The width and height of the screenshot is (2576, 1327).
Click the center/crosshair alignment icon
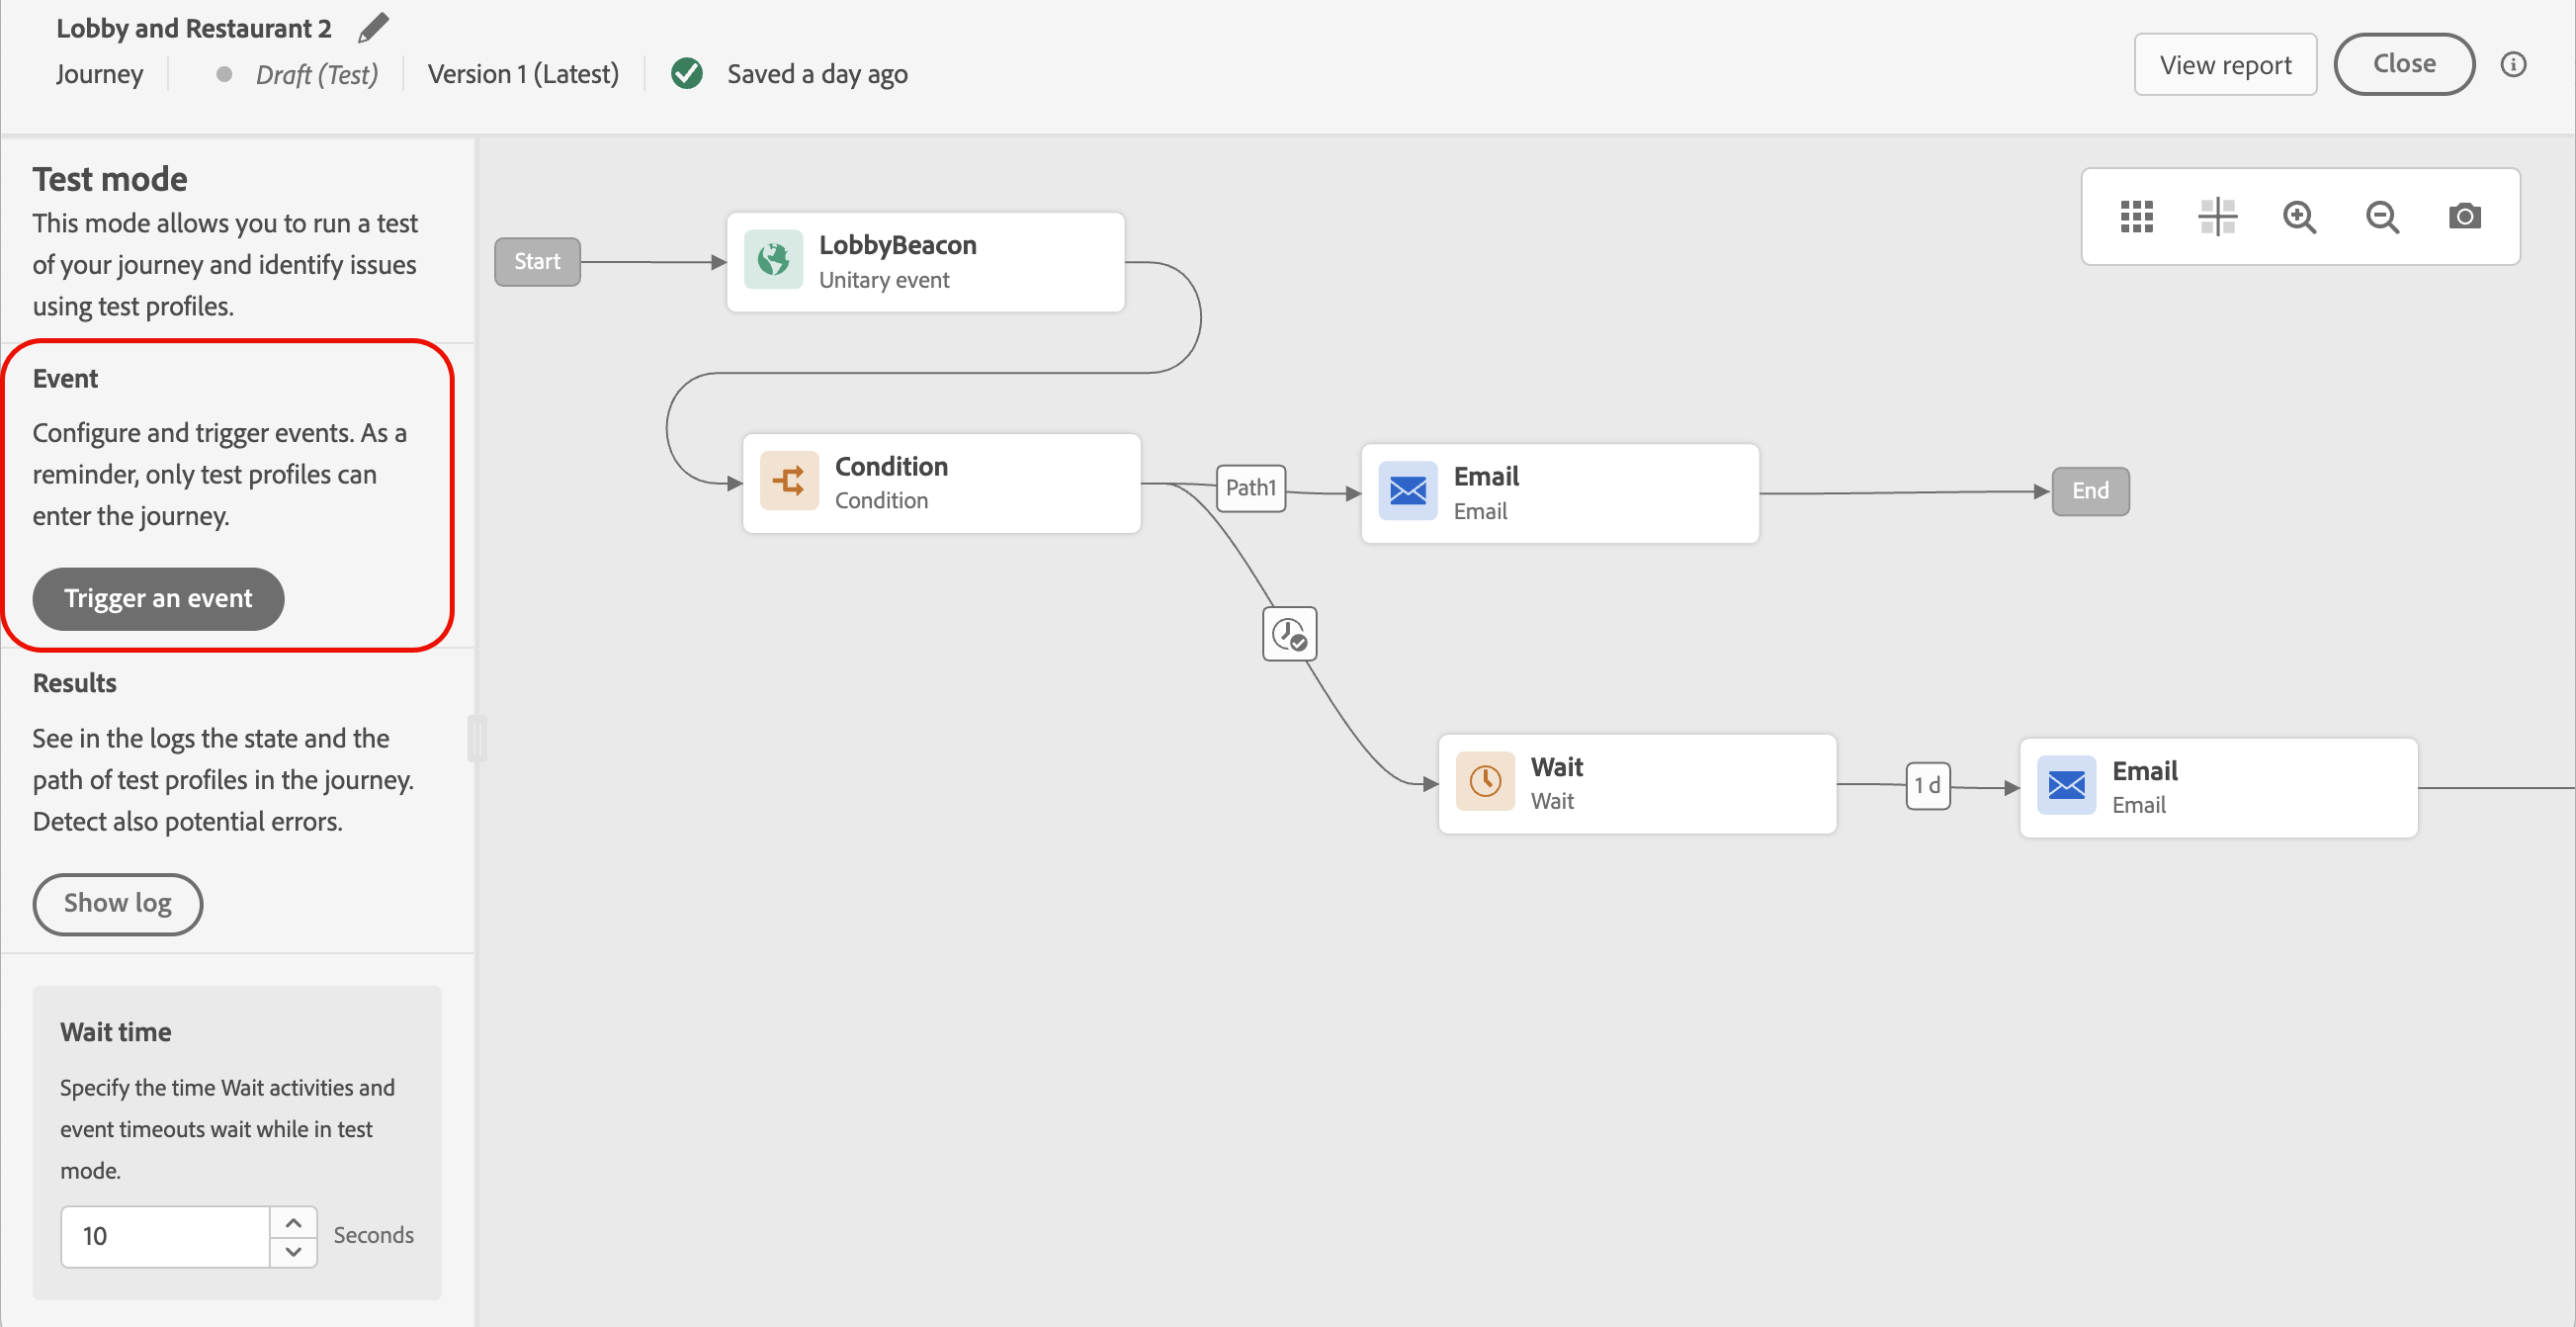2217,216
